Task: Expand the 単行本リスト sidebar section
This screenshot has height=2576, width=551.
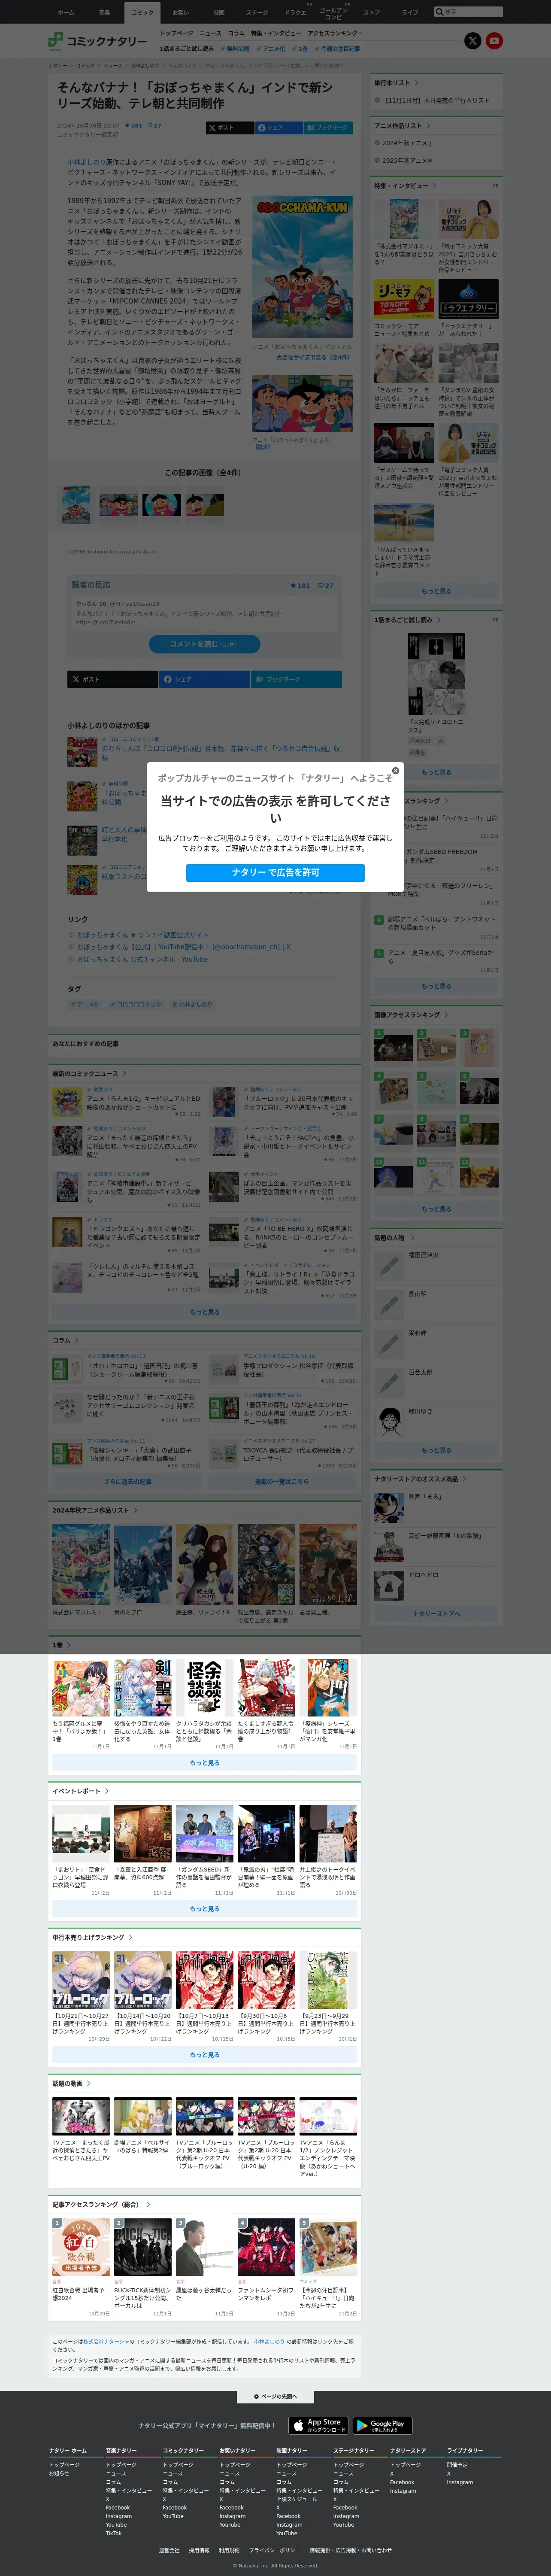Action: (x=396, y=83)
